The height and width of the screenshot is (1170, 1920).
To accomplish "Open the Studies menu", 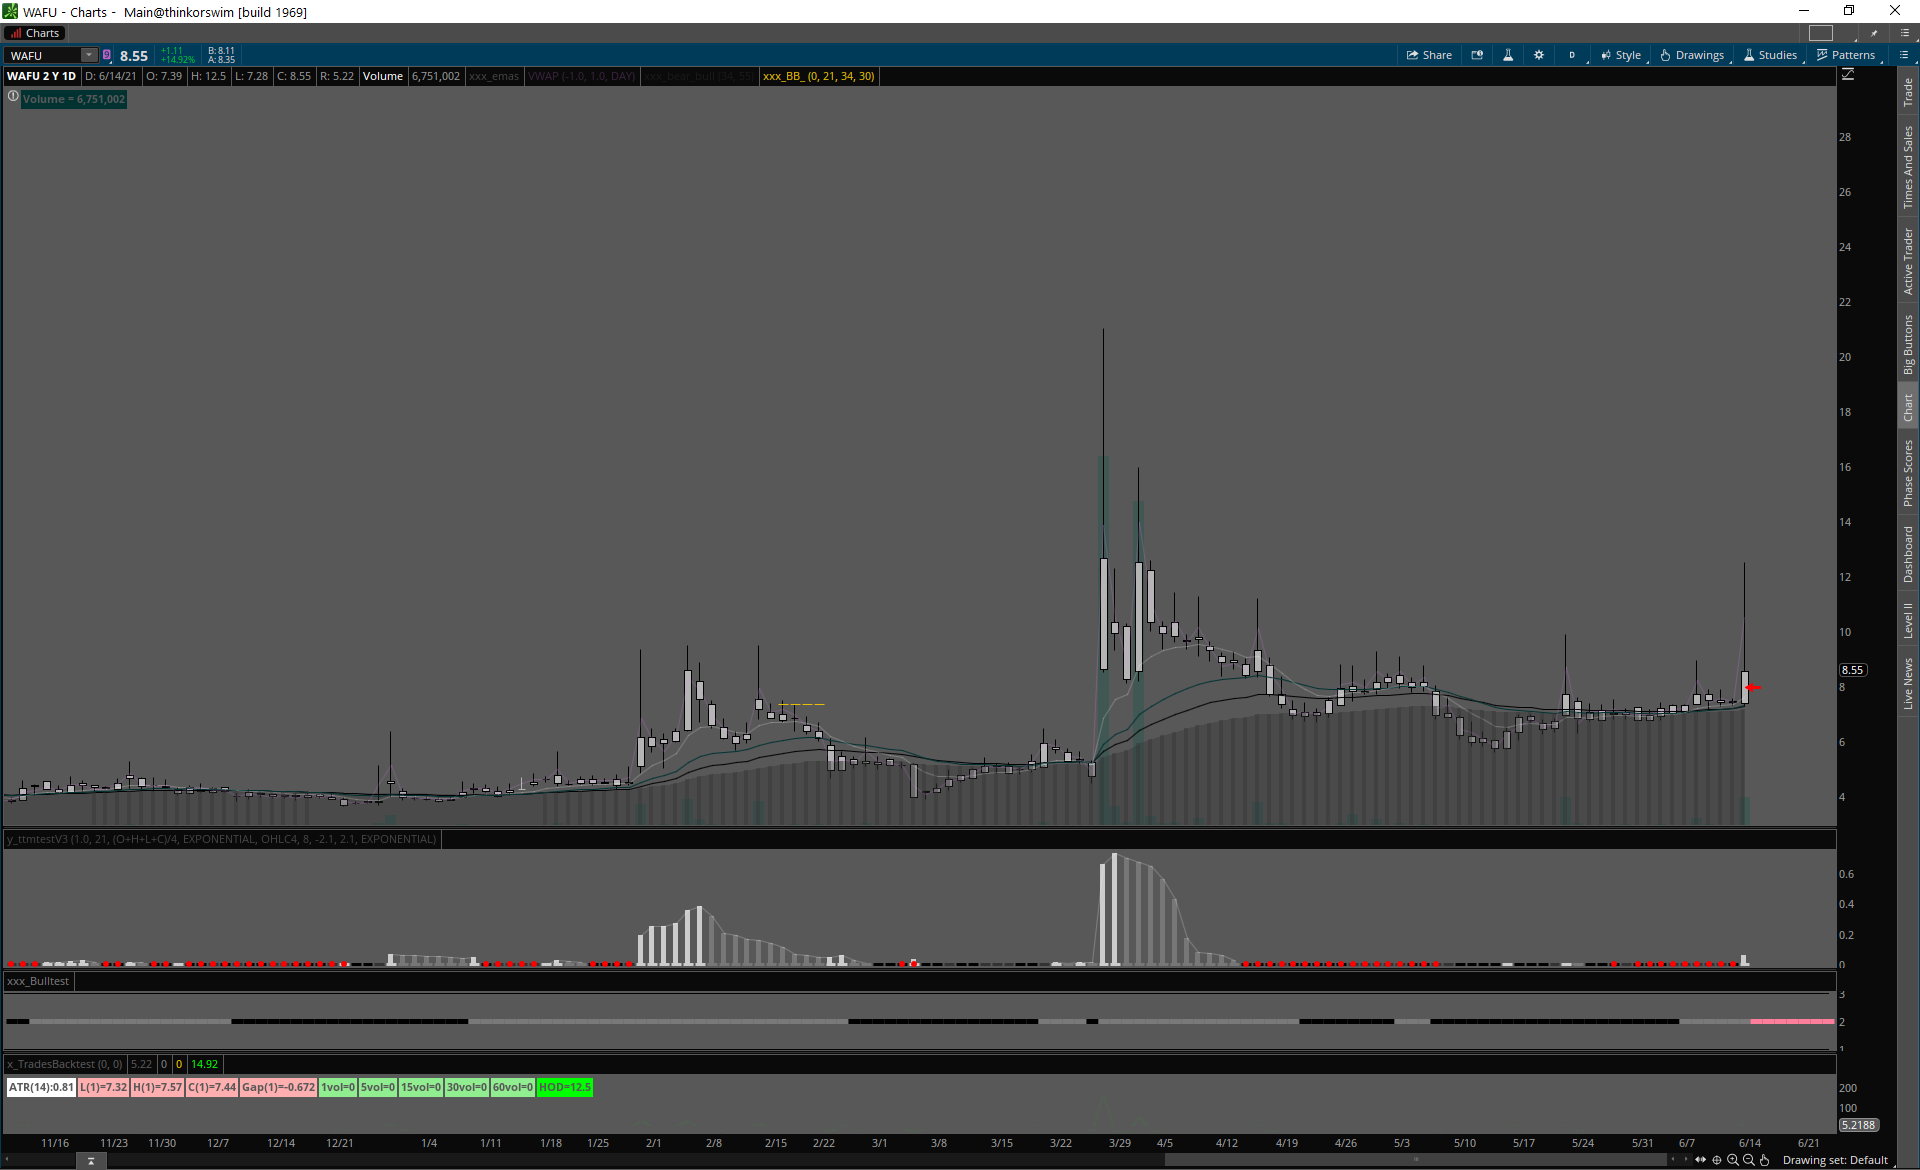I will click(x=1770, y=55).
